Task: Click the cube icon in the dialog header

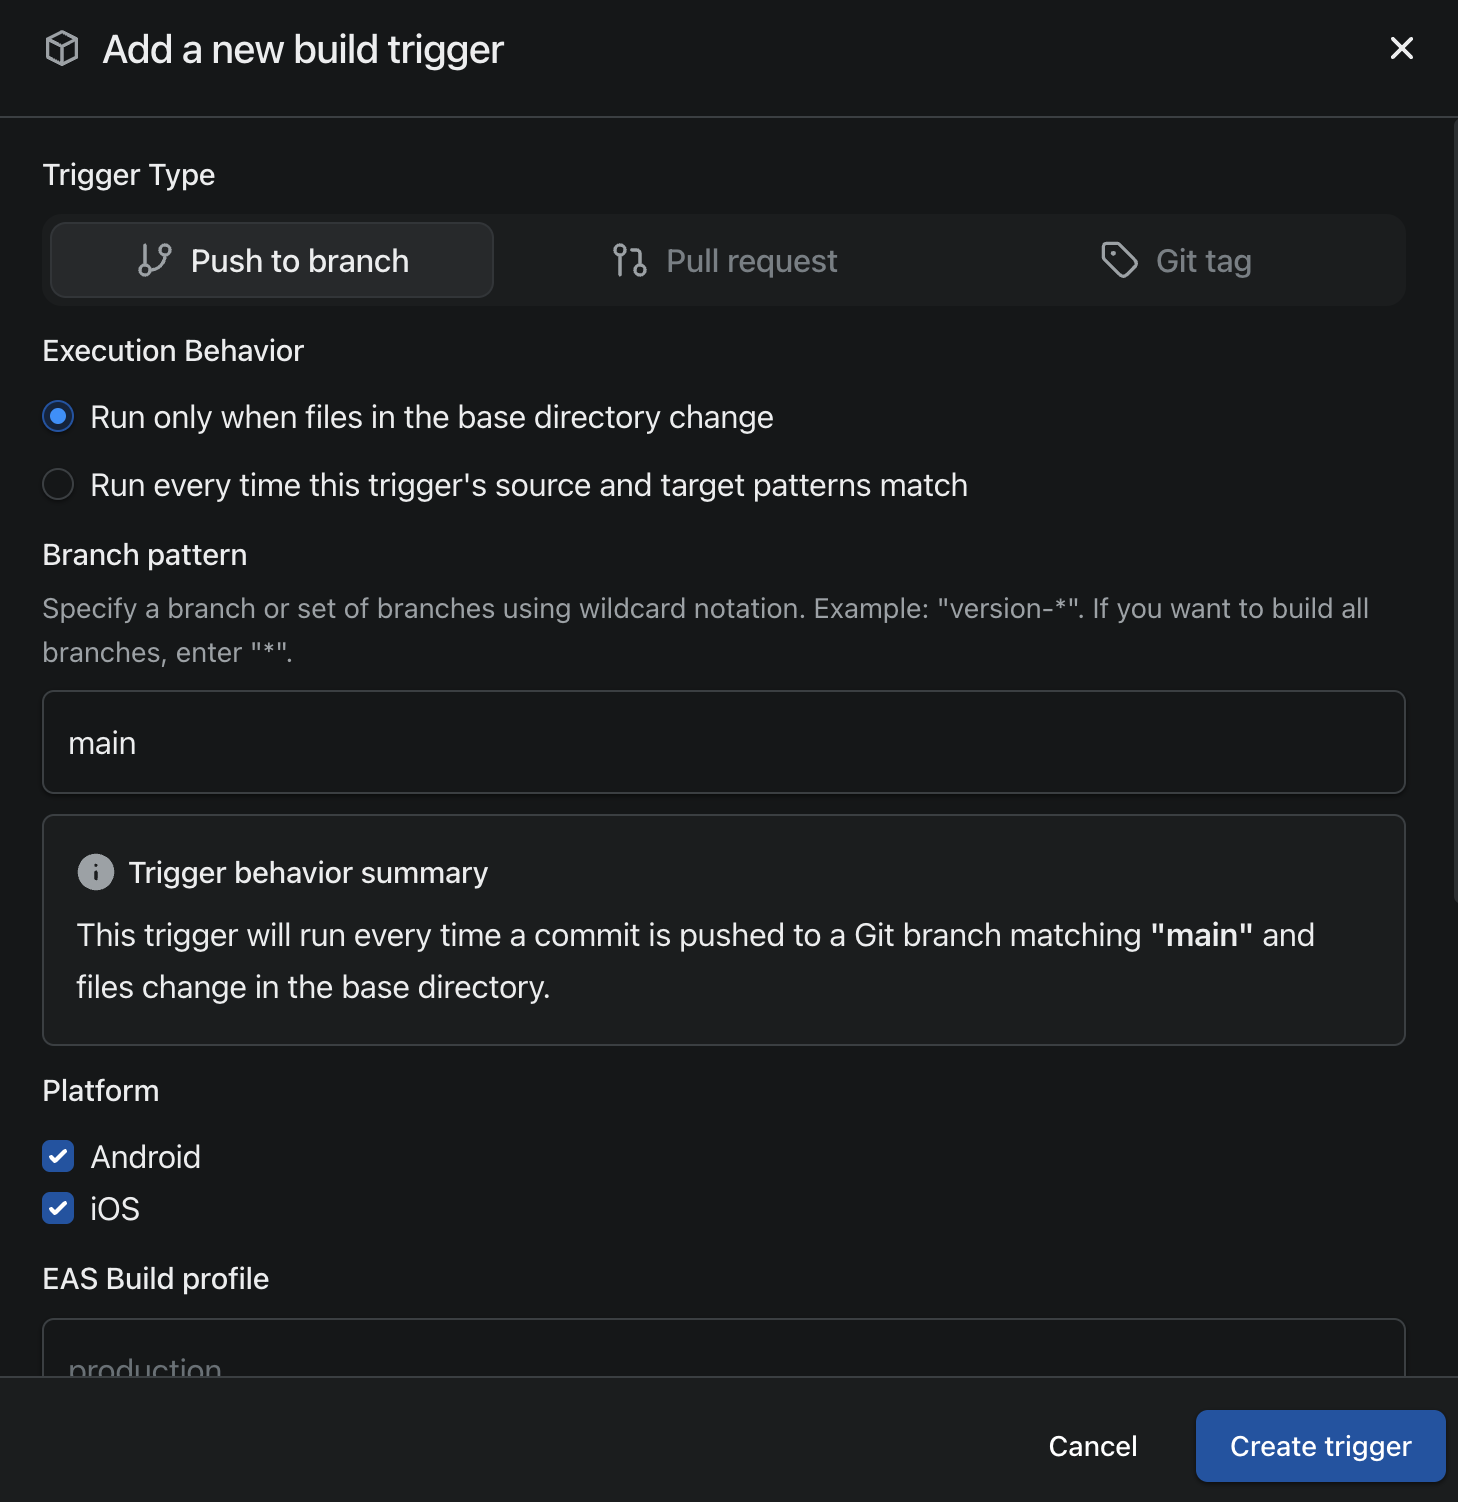Action: click(x=62, y=48)
